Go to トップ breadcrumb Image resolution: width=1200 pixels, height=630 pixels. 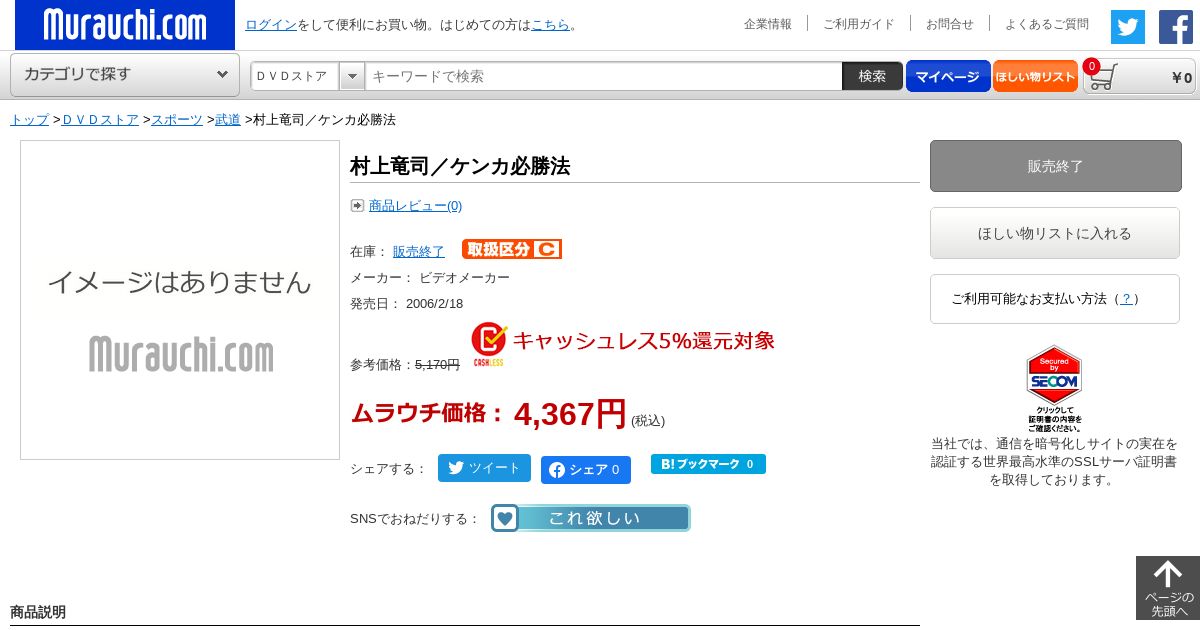coord(29,119)
